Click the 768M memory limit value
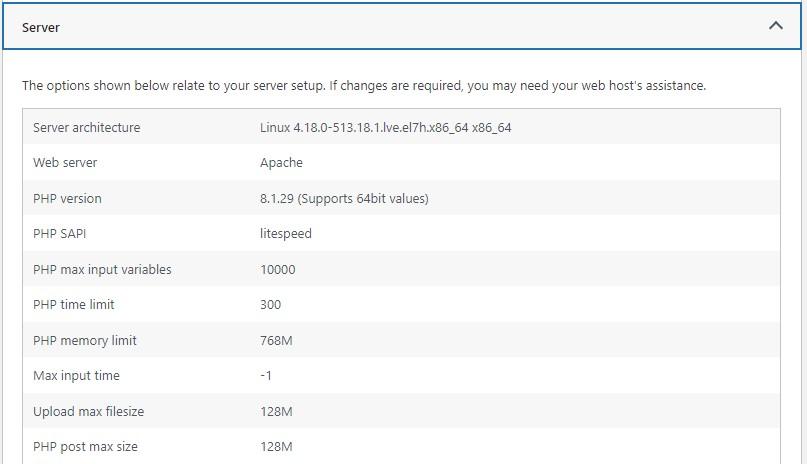 point(276,341)
